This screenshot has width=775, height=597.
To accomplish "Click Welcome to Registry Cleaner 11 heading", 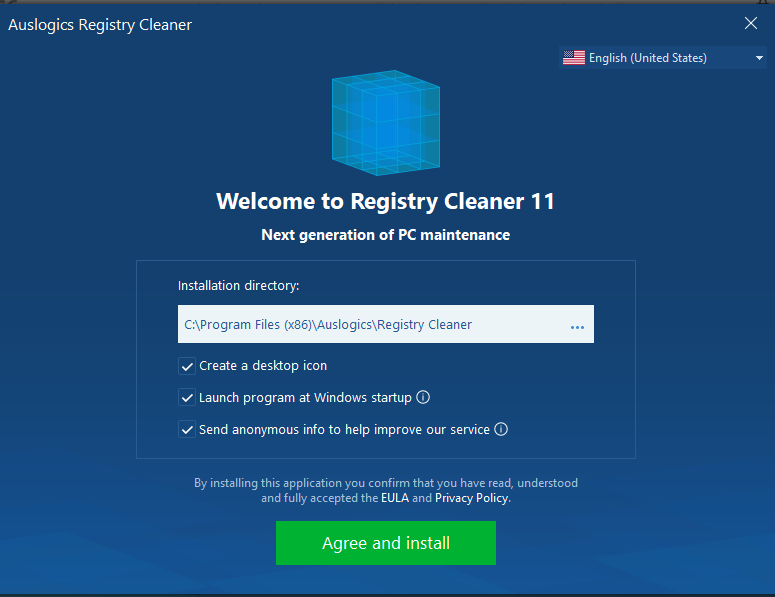I will 386,202.
